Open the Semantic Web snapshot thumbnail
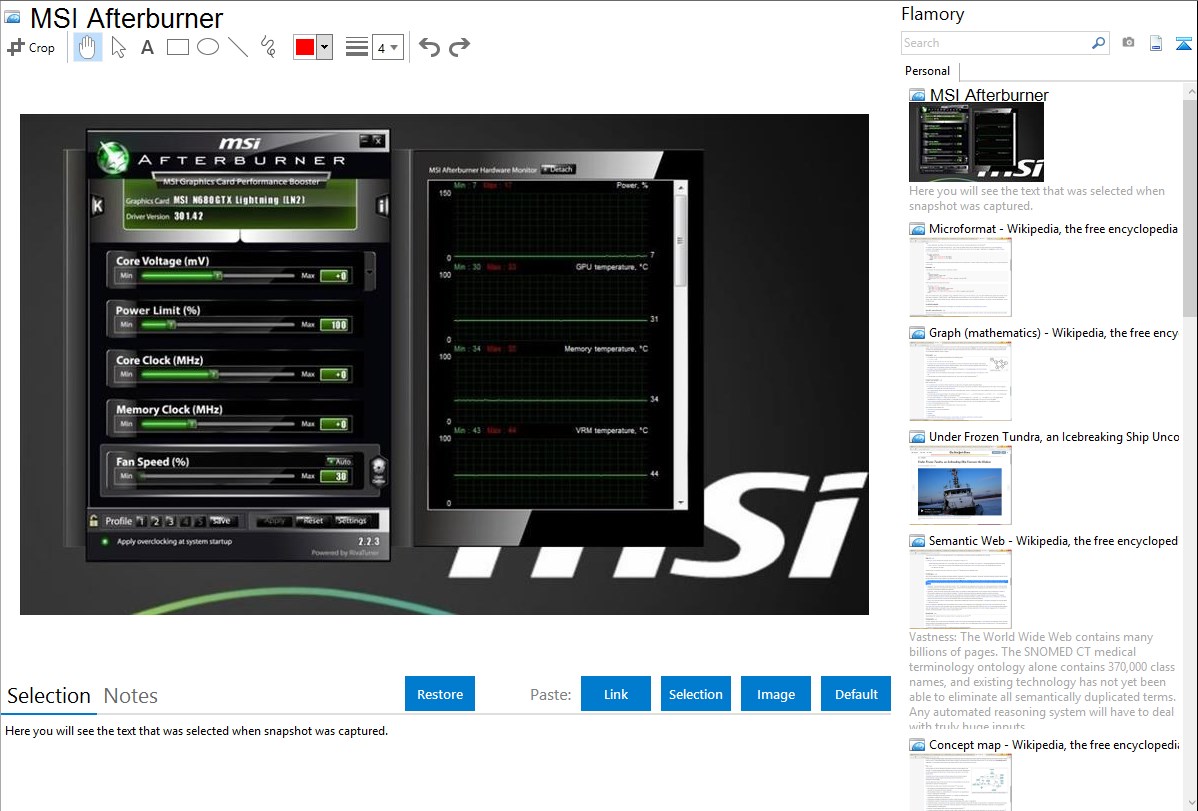This screenshot has width=1198, height=811. coord(960,589)
